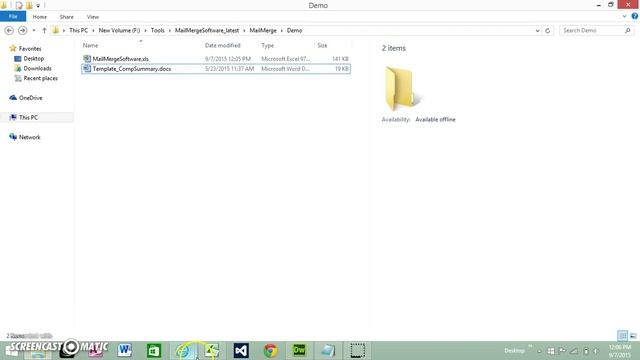
Task: Open the View ribbon tab
Action: coord(93,17)
